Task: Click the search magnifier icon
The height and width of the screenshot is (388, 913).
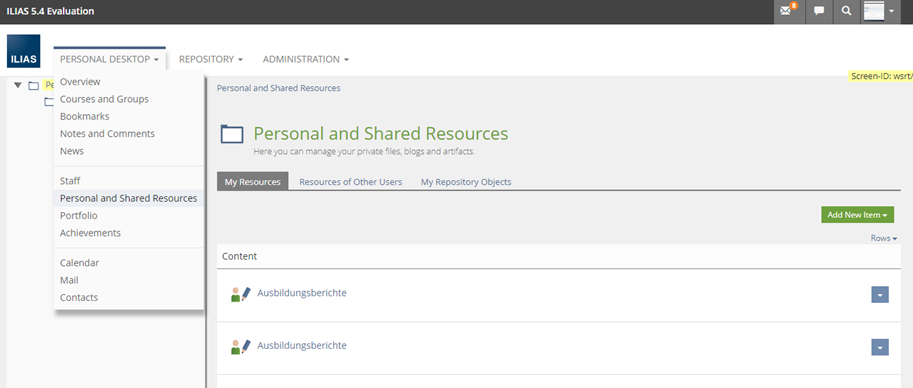Action: click(x=846, y=11)
